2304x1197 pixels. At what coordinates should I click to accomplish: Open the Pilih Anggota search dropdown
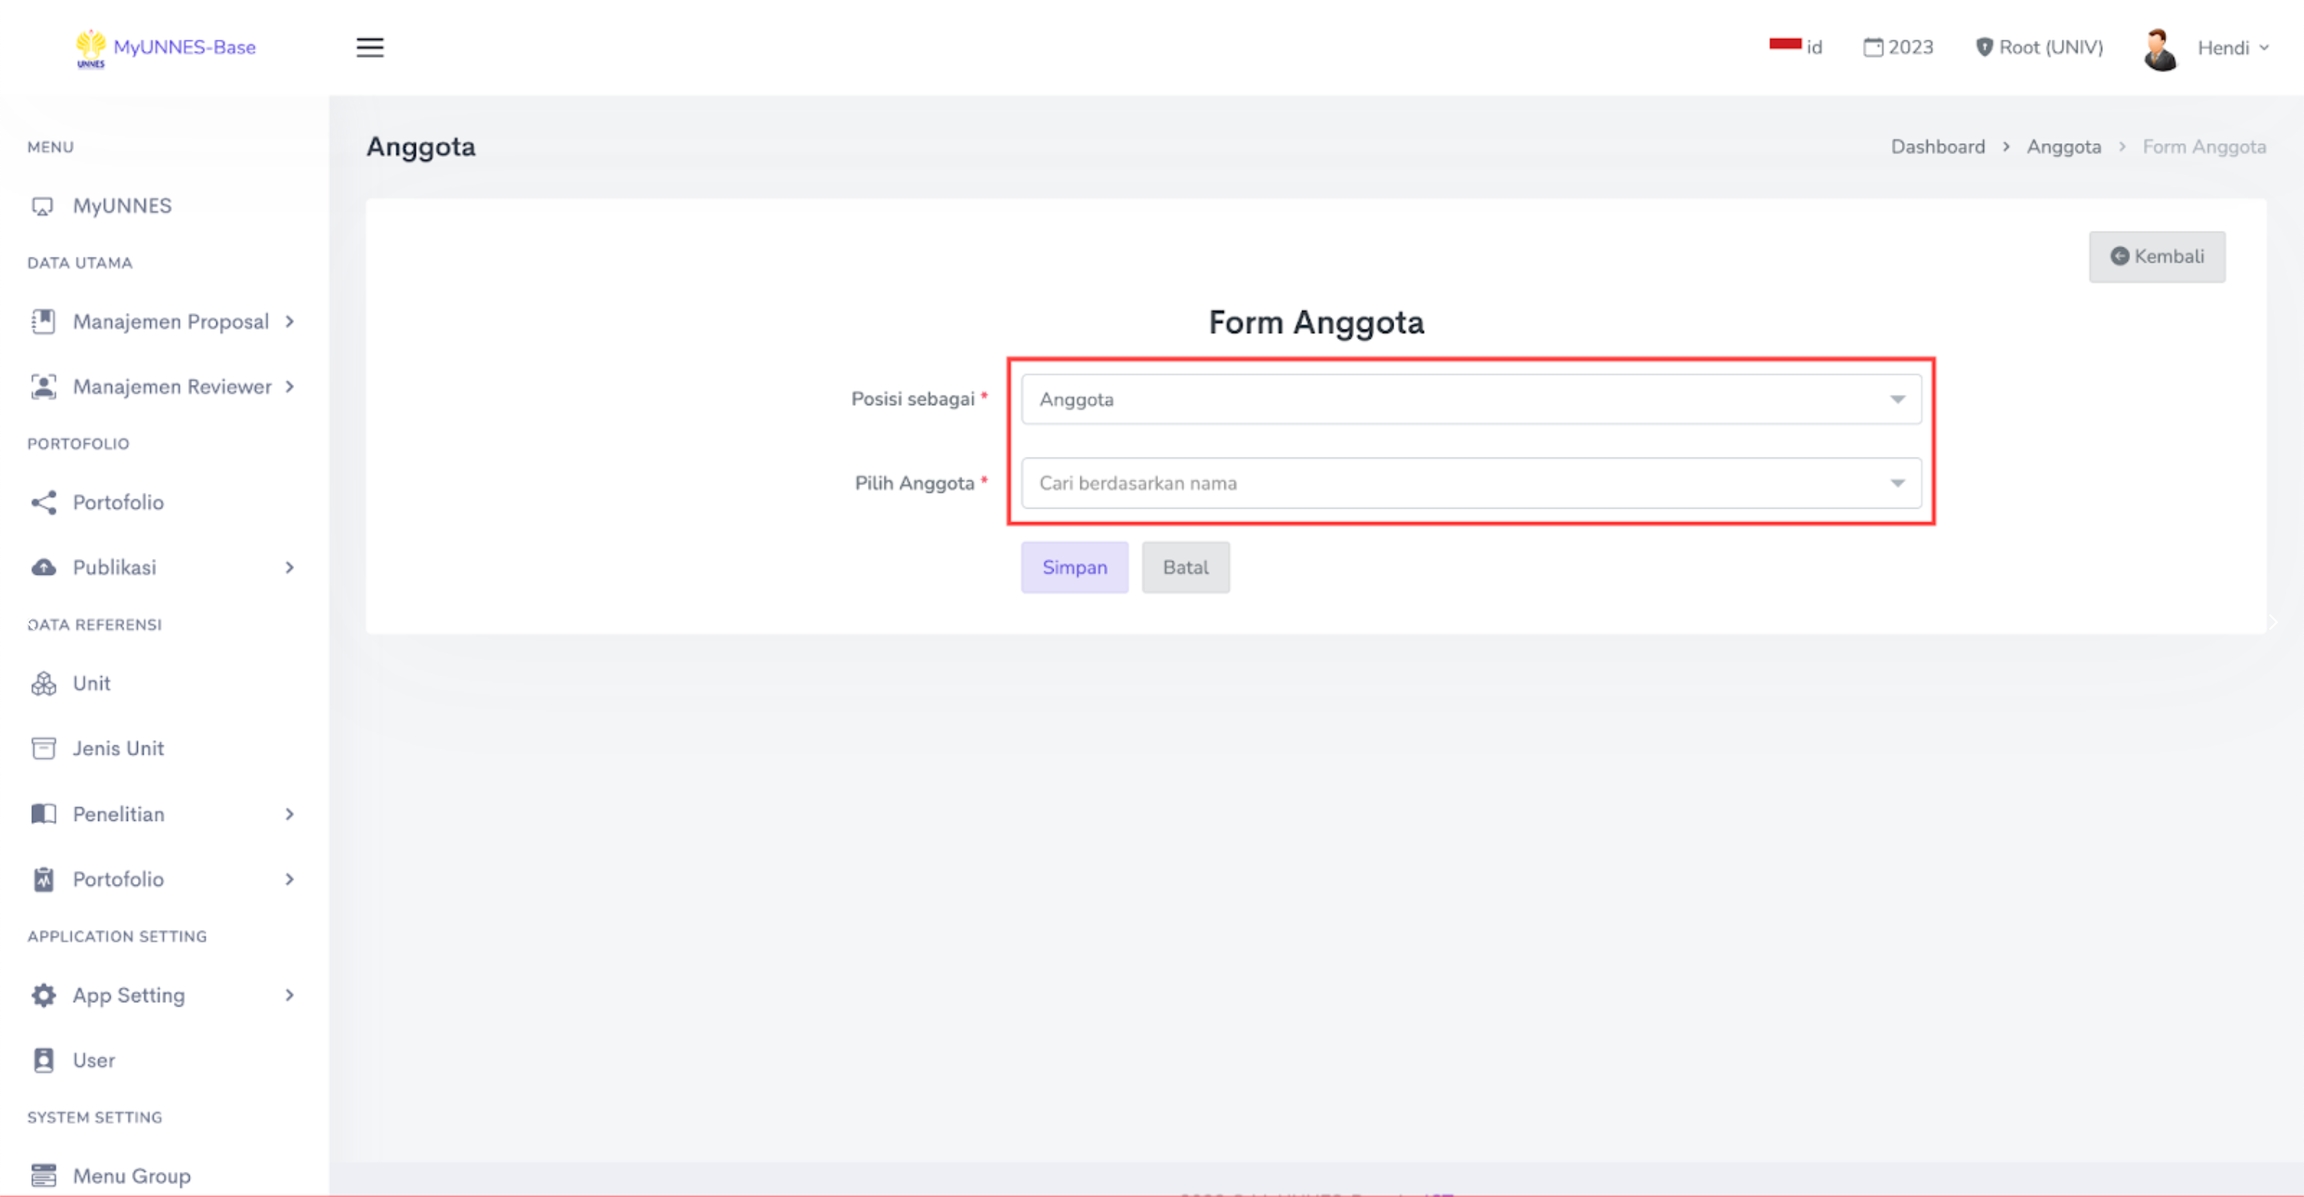pyautogui.click(x=1470, y=483)
